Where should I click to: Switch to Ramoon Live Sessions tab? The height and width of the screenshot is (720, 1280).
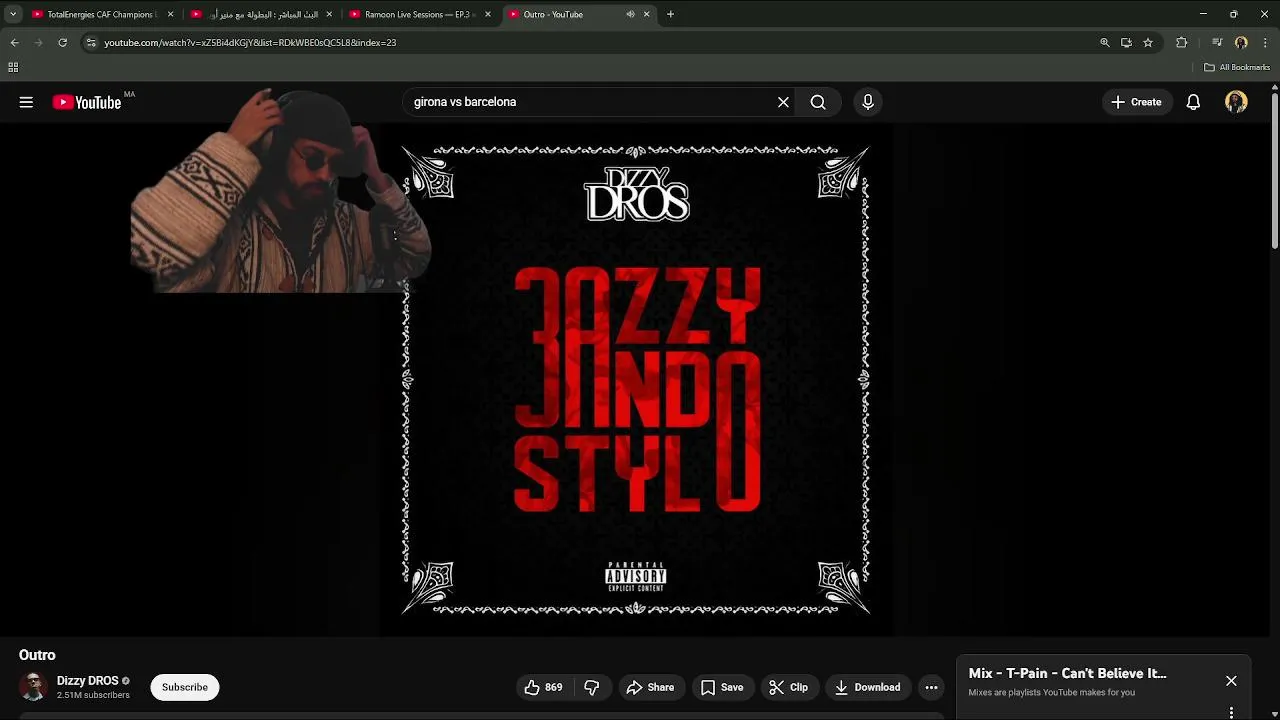[x=419, y=14]
